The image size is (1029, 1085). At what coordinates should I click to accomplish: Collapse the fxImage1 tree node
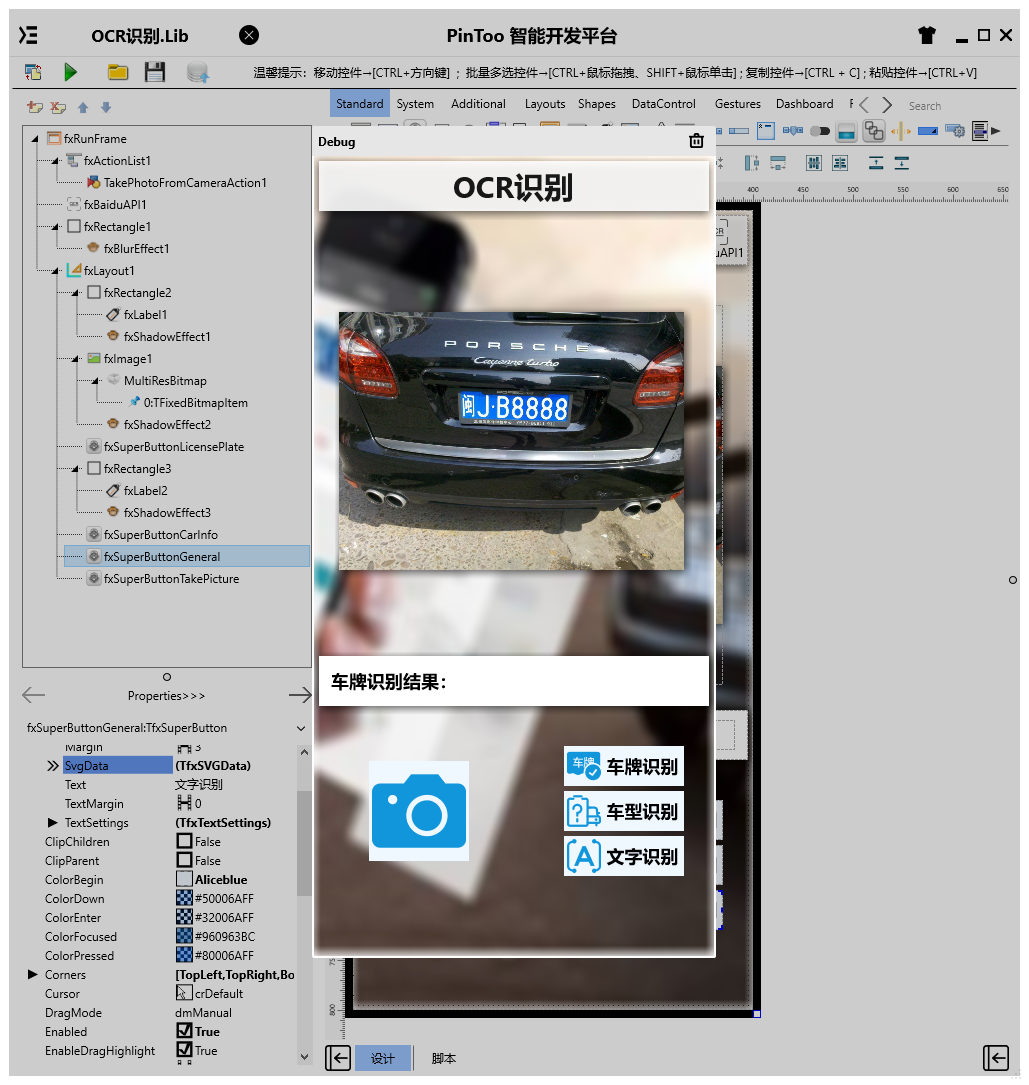pyautogui.click(x=75, y=358)
